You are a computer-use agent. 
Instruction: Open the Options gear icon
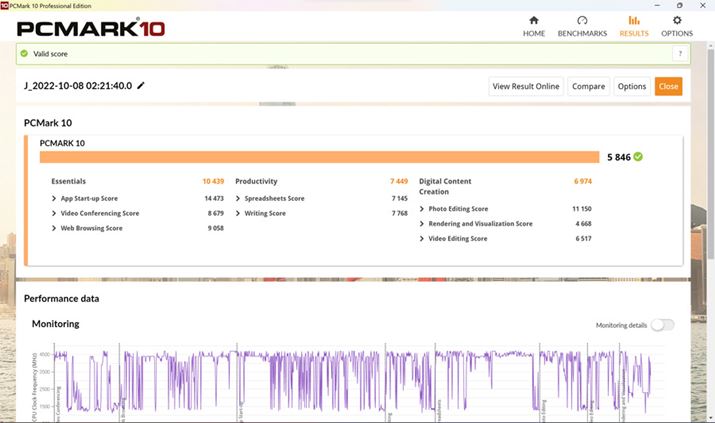(x=677, y=20)
